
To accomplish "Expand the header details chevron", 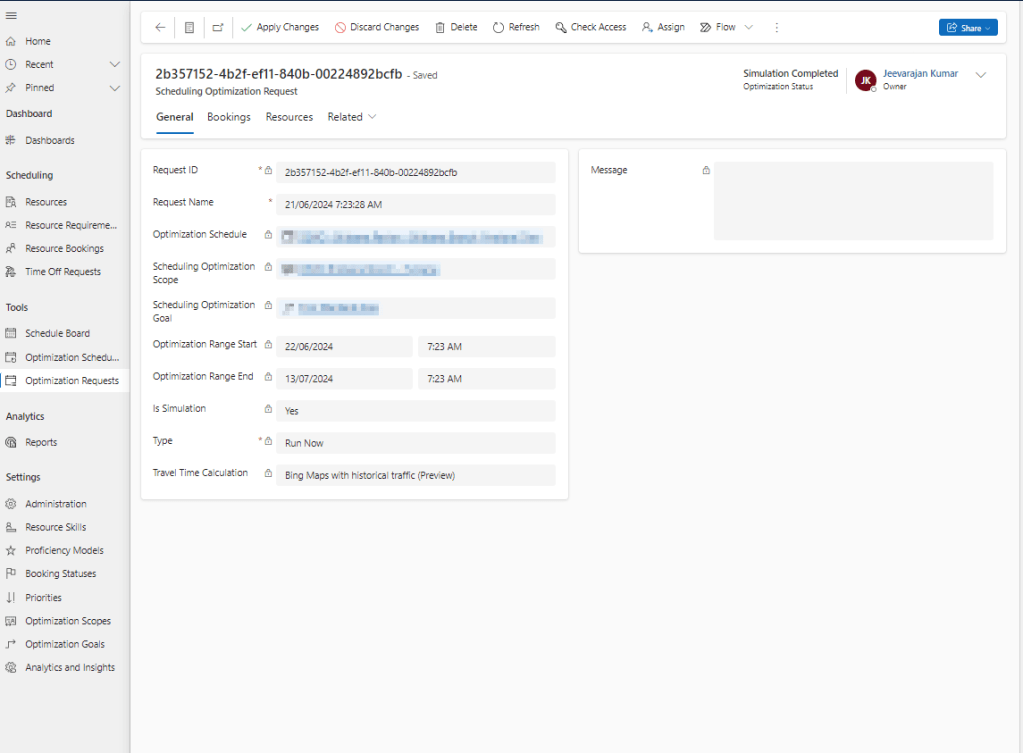I will (x=980, y=75).
